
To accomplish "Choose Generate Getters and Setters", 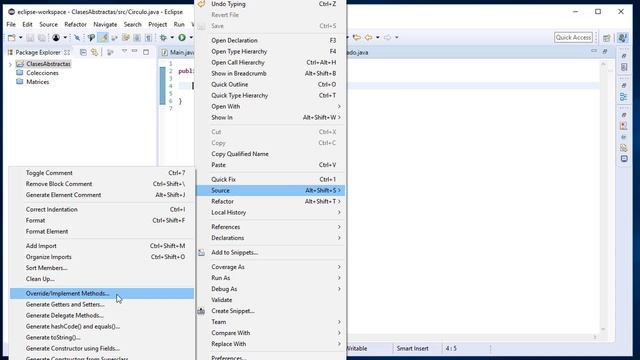I will pyautogui.click(x=102, y=304).
